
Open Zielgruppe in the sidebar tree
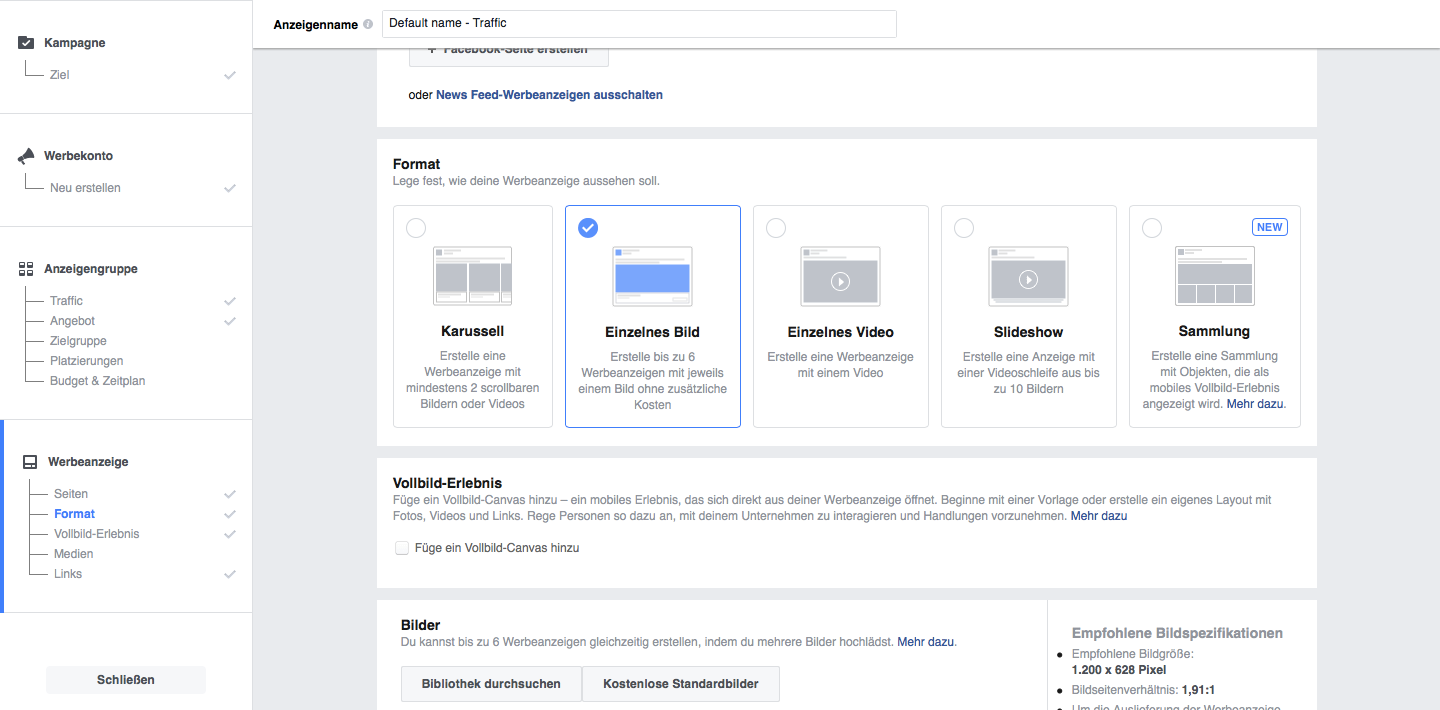point(78,341)
